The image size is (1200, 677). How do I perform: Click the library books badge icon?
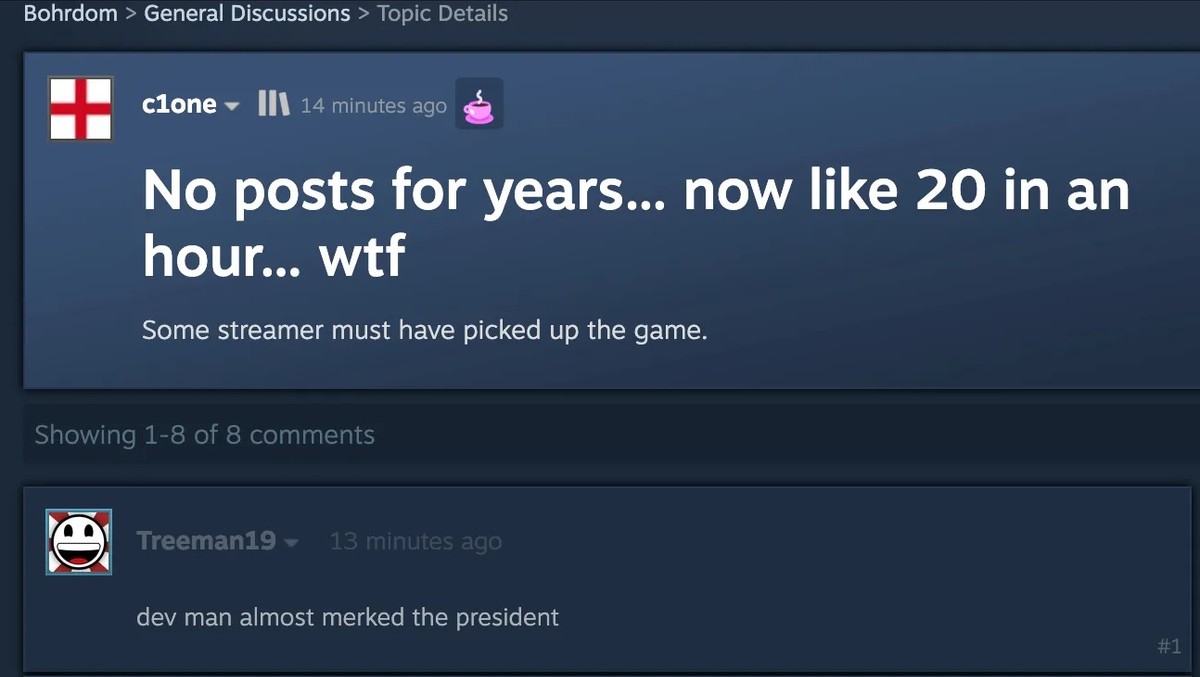point(273,104)
